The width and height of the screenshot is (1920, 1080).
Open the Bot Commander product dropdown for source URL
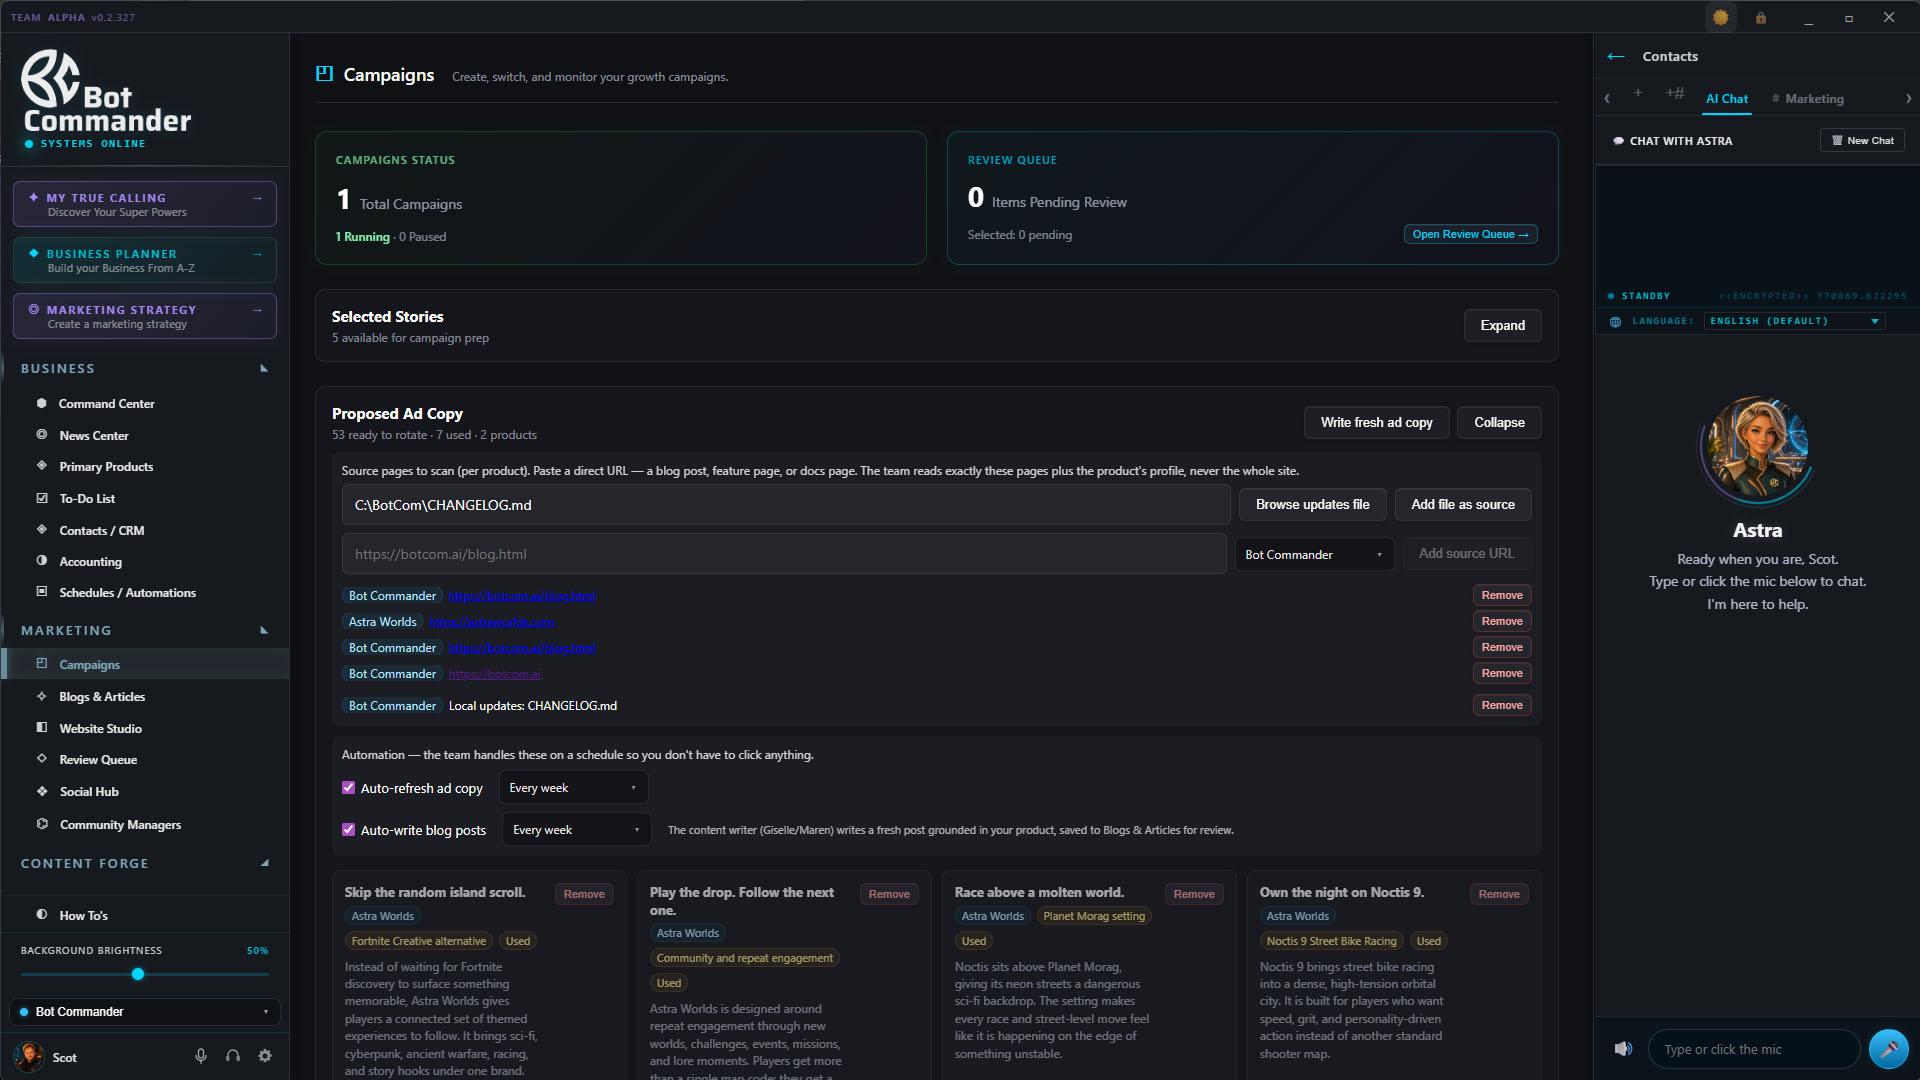coord(1314,554)
